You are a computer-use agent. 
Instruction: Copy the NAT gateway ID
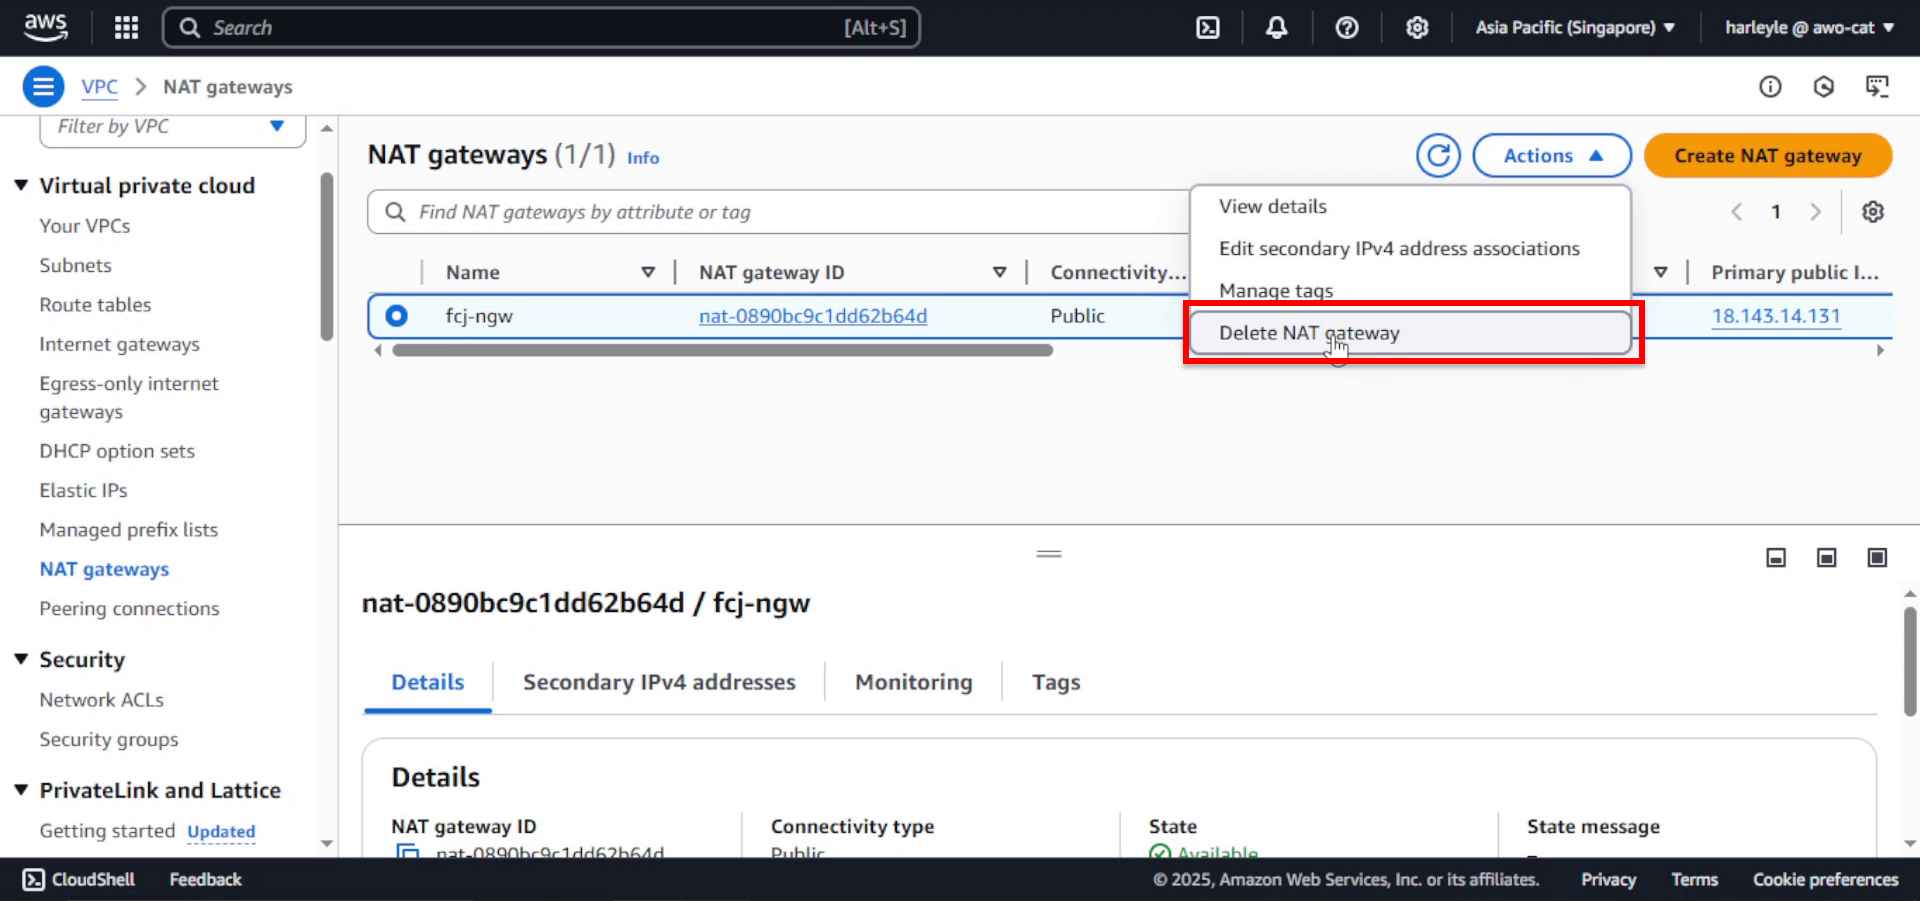click(x=407, y=852)
